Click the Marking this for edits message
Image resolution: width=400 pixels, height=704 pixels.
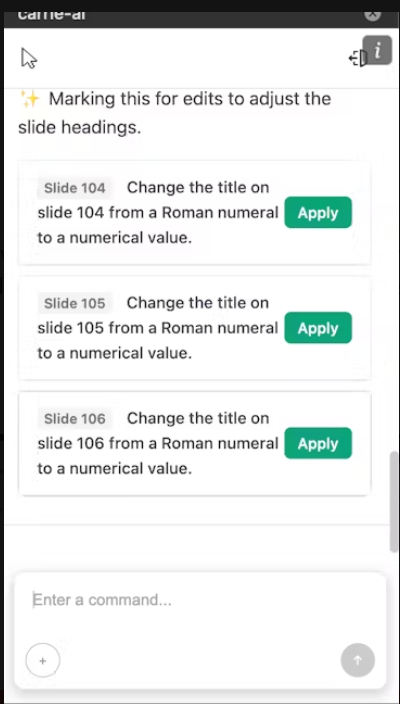coord(175,113)
